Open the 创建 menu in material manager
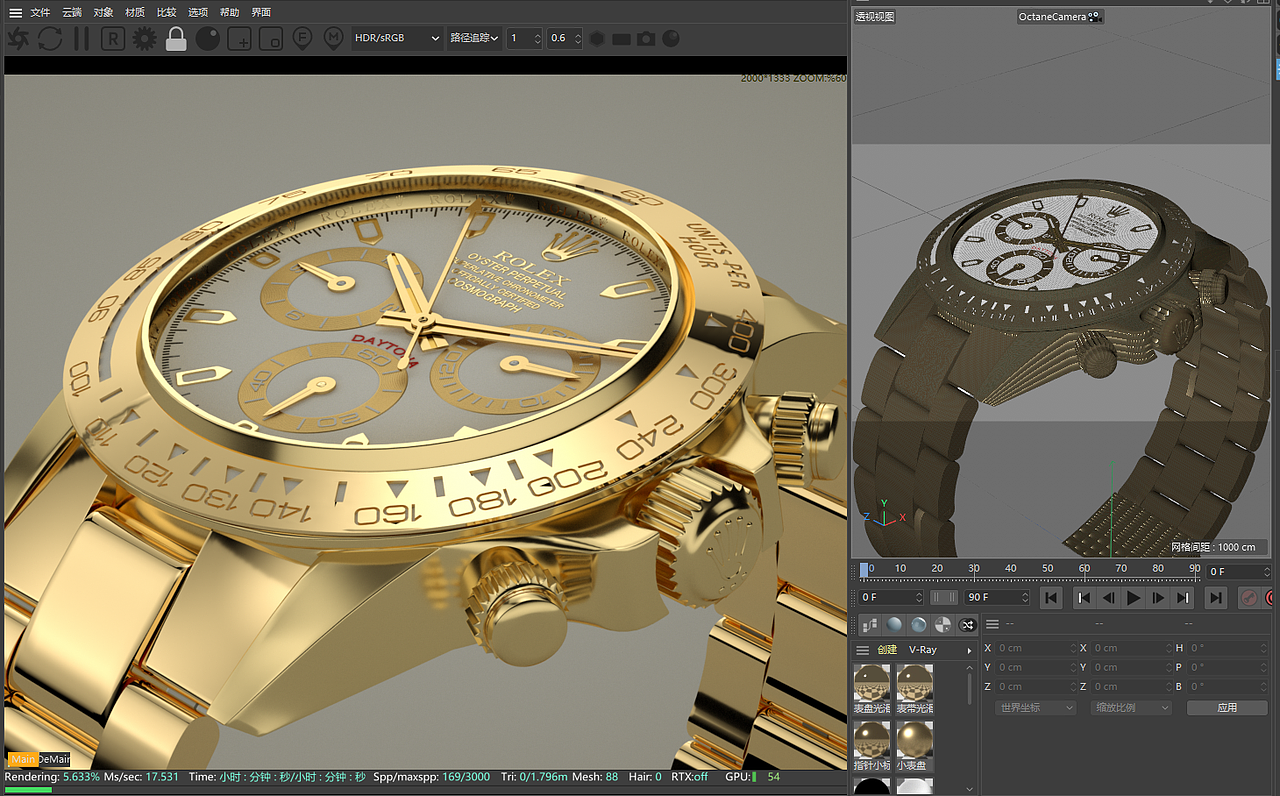Image resolution: width=1280 pixels, height=796 pixels. click(x=887, y=650)
